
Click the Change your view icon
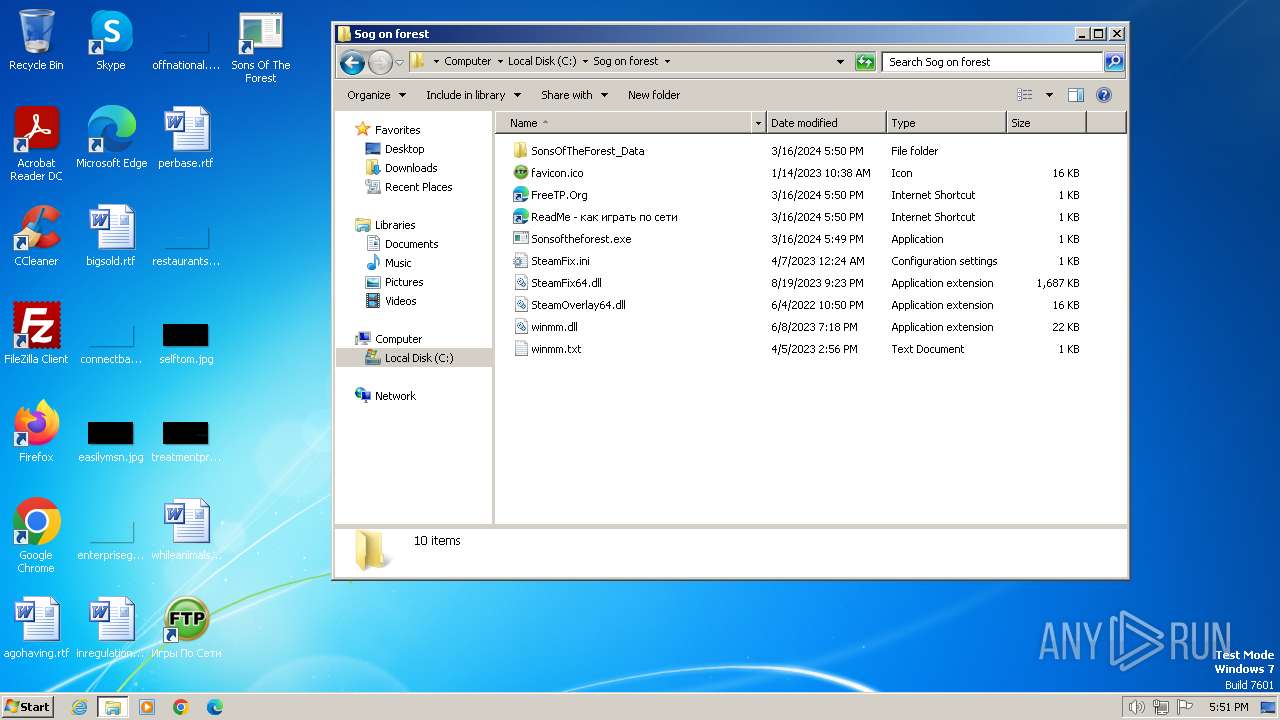pyautogui.click(x=1025, y=95)
